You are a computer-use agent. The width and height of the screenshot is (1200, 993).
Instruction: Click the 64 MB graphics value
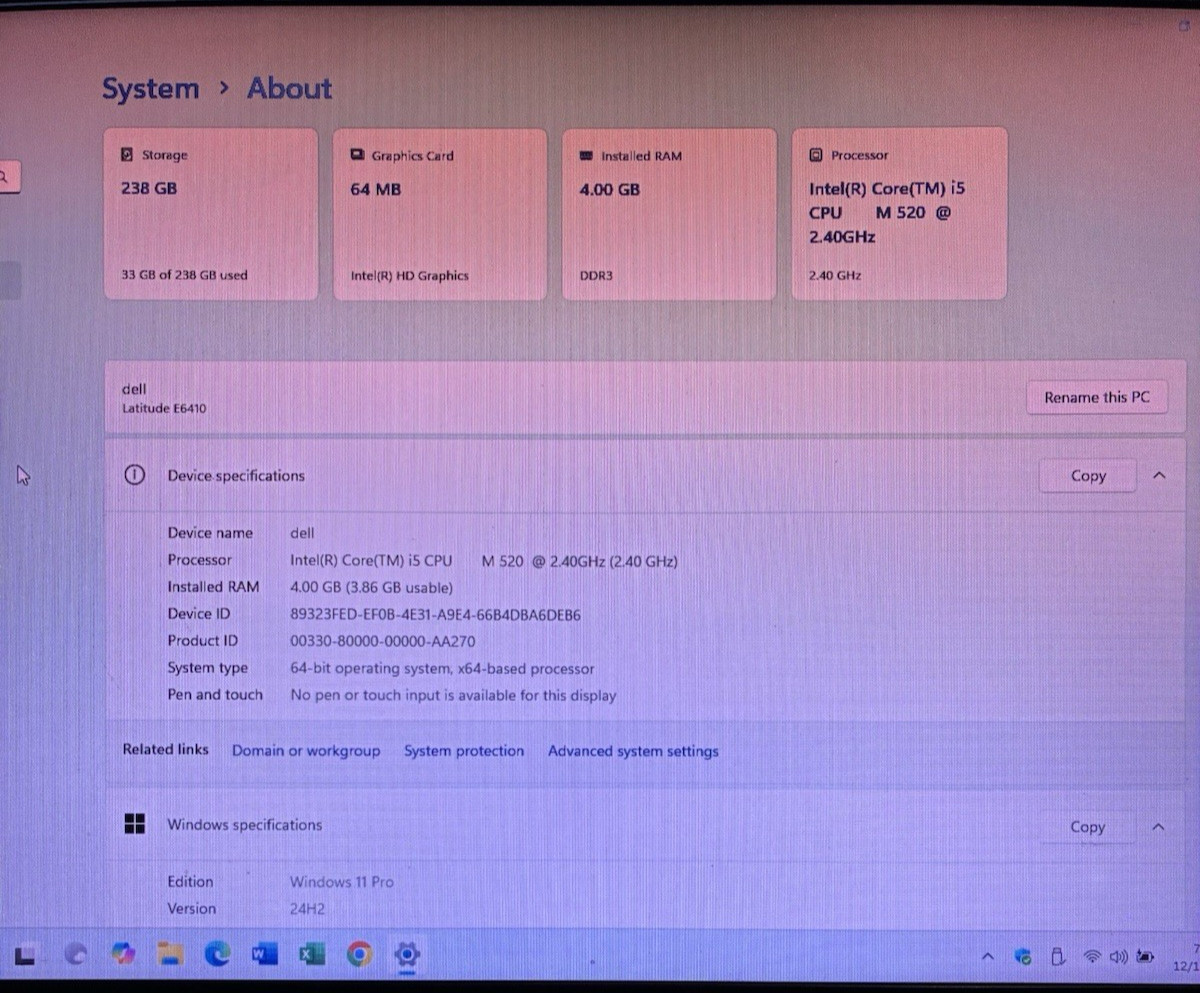tap(376, 189)
